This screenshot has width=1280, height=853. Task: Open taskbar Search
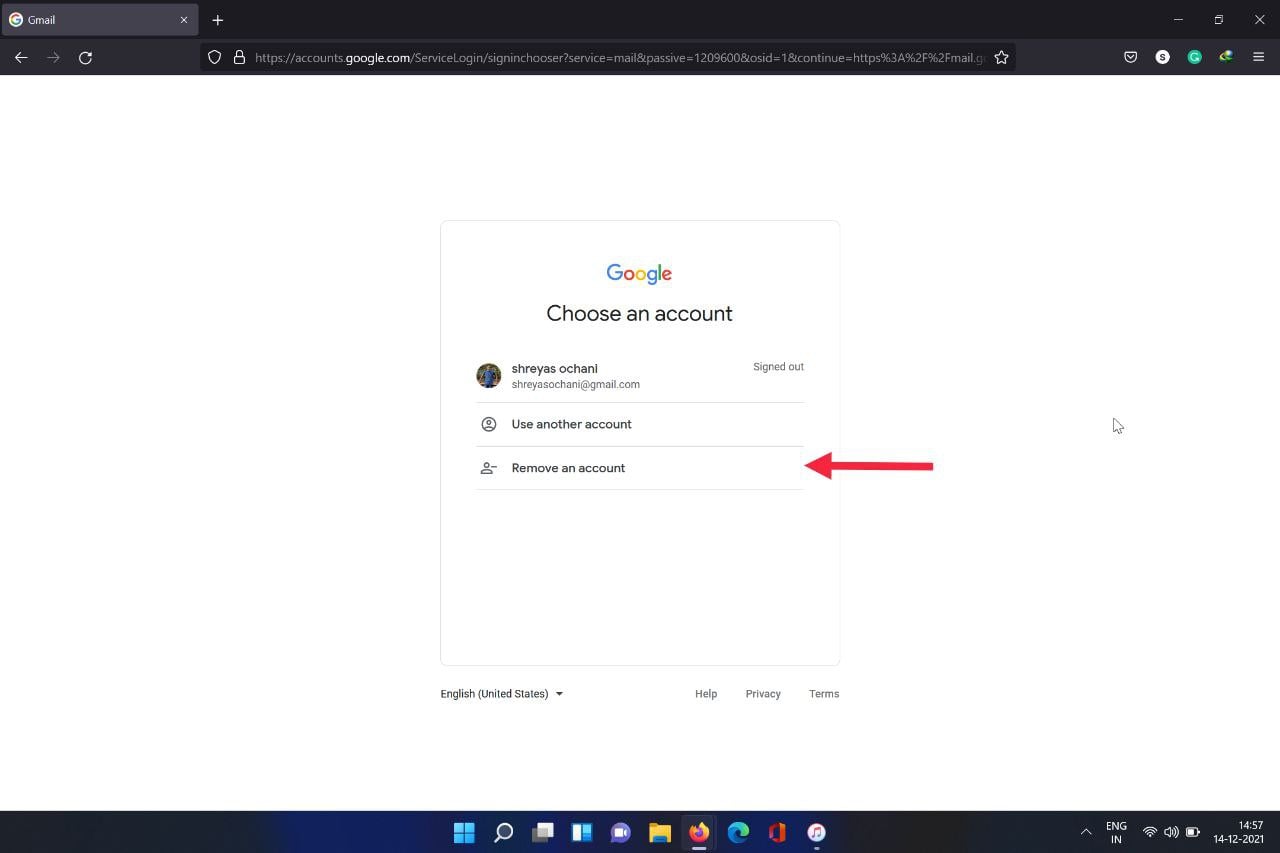point(504,832)
